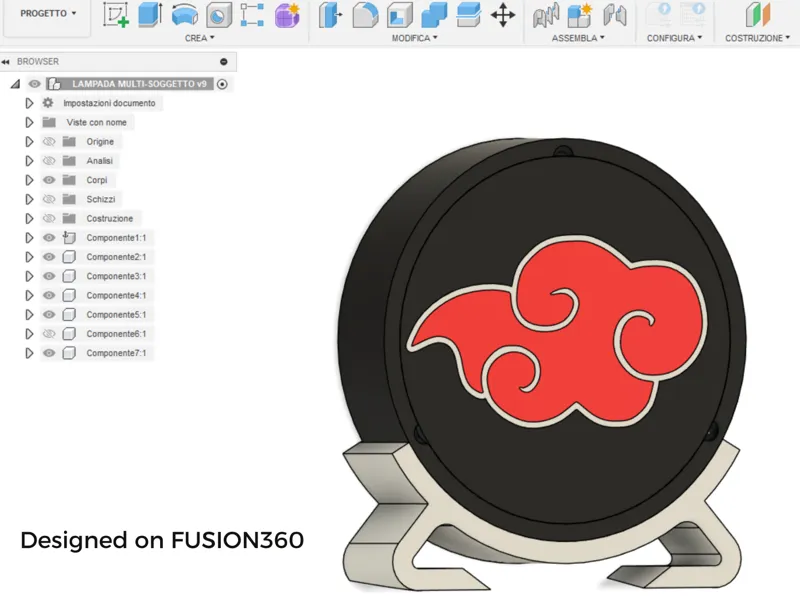The height and width of the screenshot is (600, 800).
Task: Expand Viste con nome node
Action: click(x=29, y=122)
